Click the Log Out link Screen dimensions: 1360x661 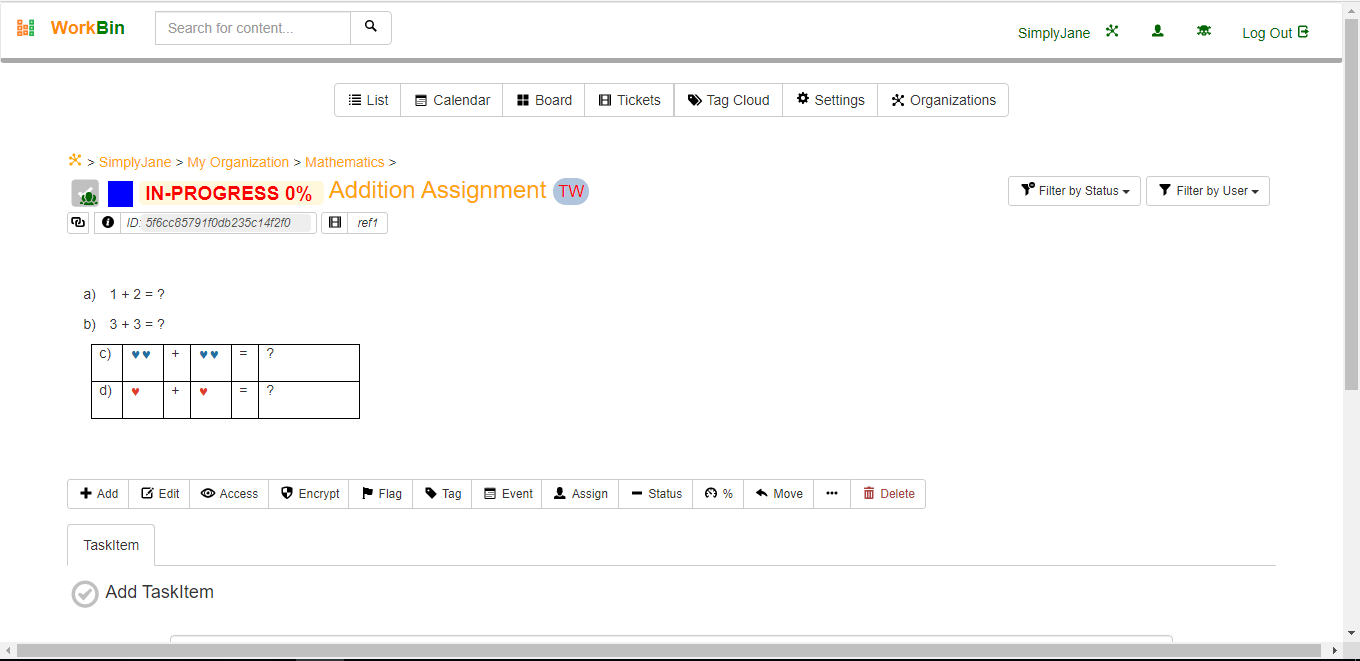pyautogui.click(x=1275, y=33)
